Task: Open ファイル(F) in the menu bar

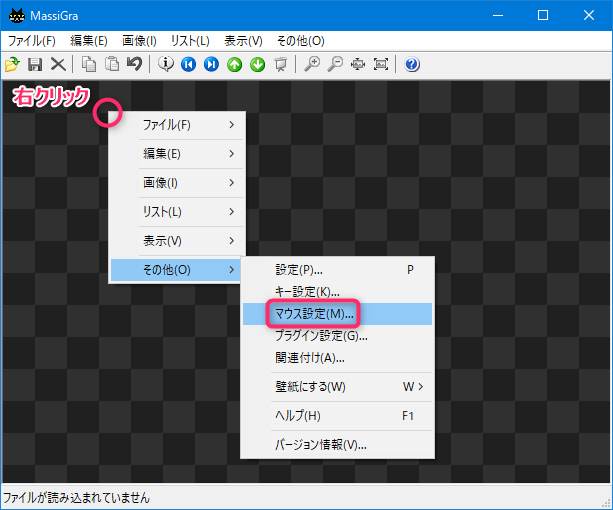Action: pyautogui.click(x=32, y=41)
